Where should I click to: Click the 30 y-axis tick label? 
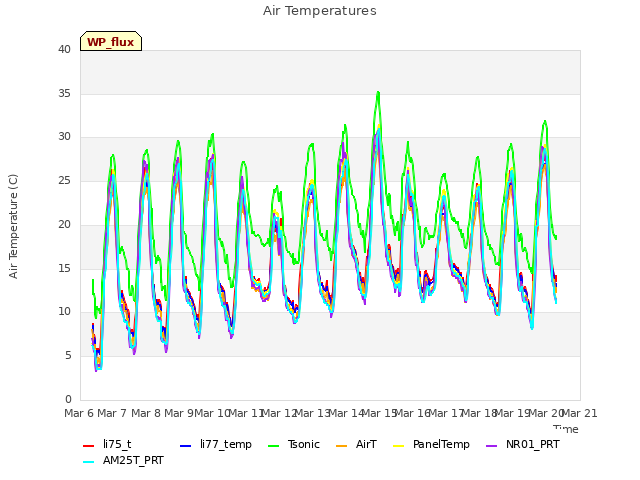pos(64,137)
